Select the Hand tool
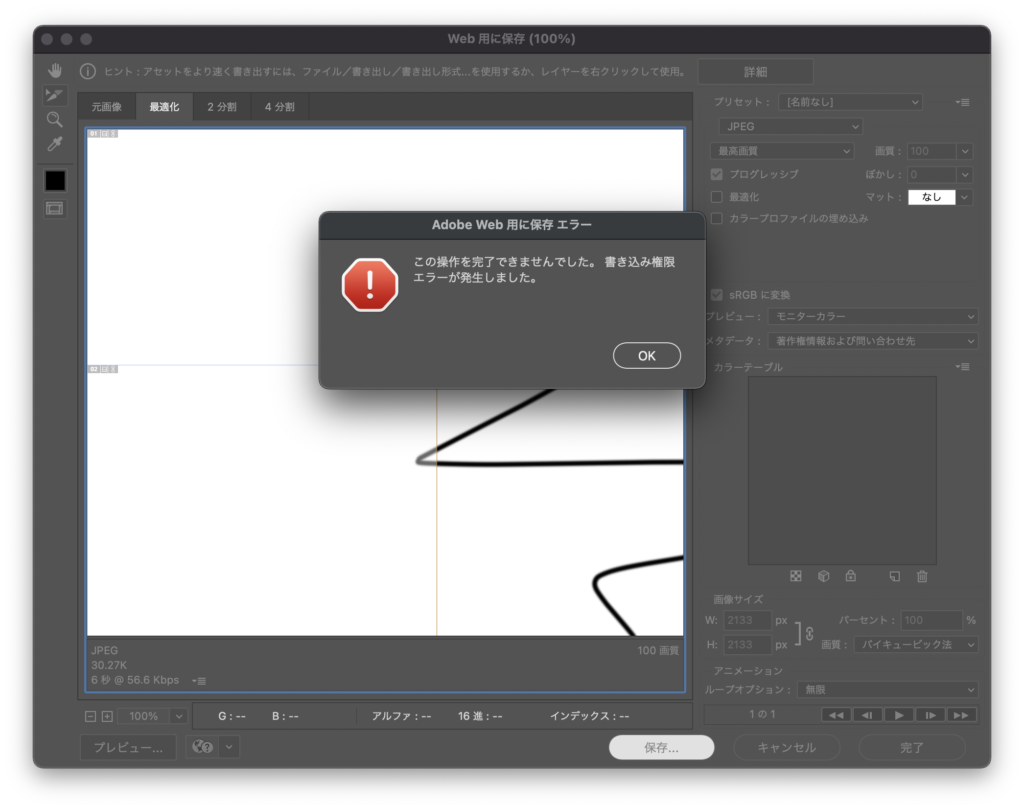 tap(55, 71)
